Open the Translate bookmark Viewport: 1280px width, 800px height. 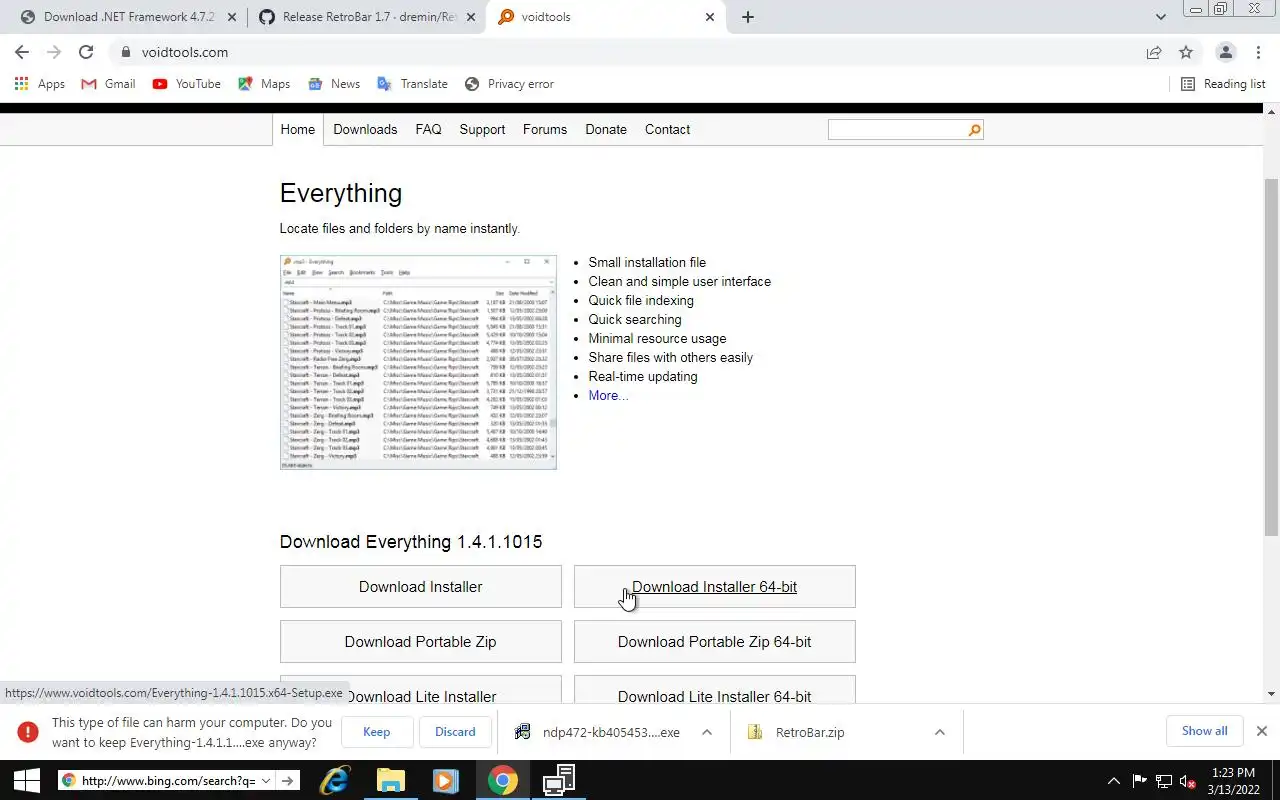pyautogui.click(x=412, y=84)
